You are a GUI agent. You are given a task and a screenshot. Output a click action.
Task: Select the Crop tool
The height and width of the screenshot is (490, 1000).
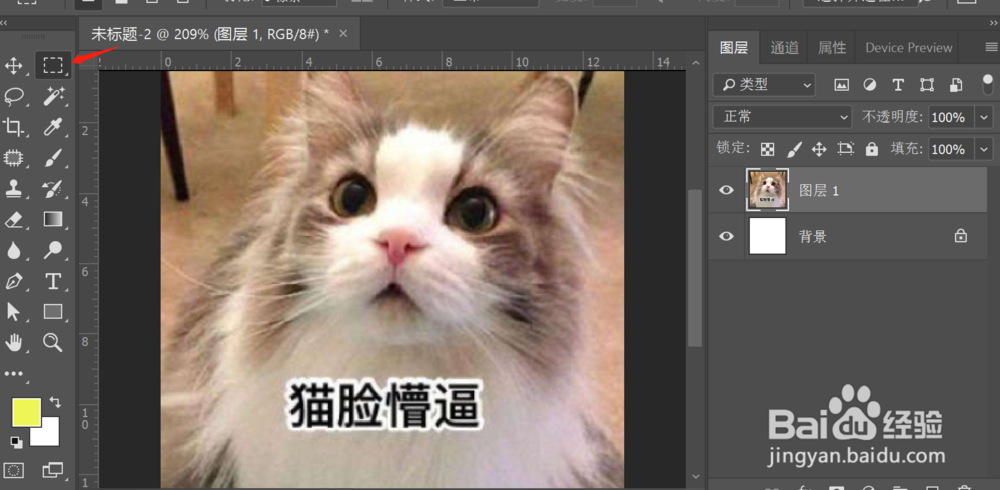click(14, 126)
